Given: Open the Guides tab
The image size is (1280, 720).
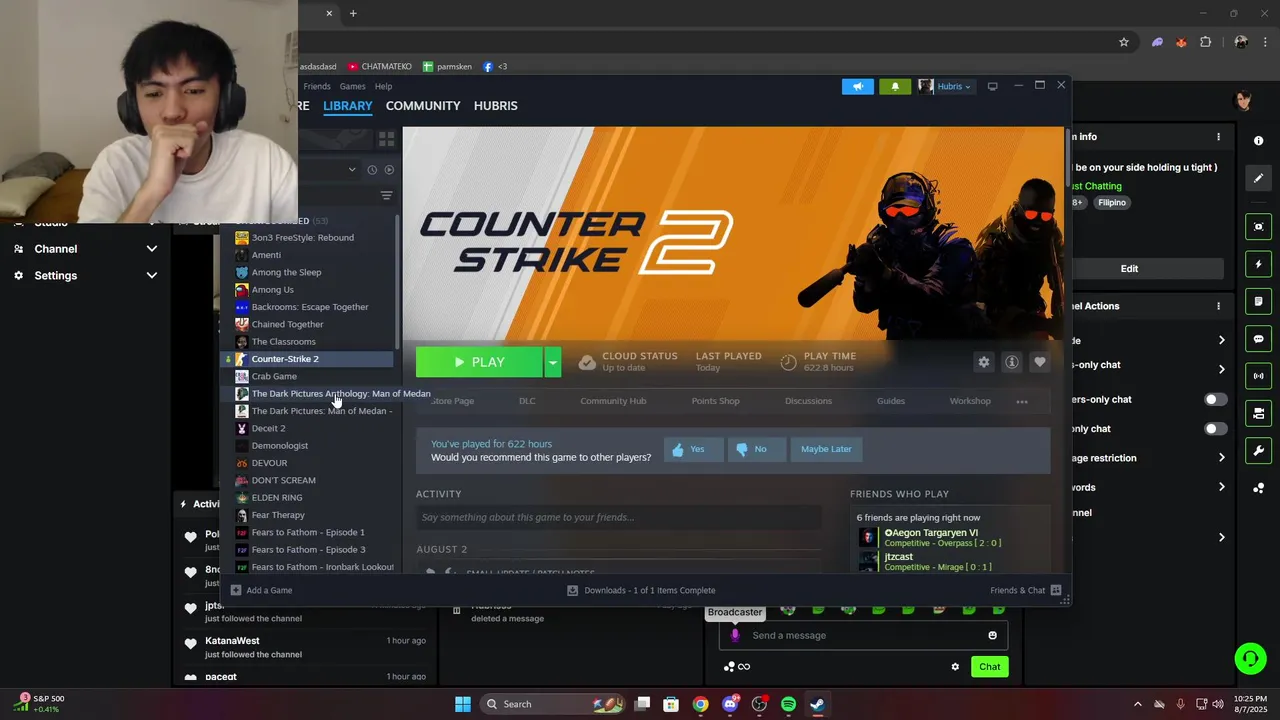Looking at the screenshot, I should (x=891, y=401).
